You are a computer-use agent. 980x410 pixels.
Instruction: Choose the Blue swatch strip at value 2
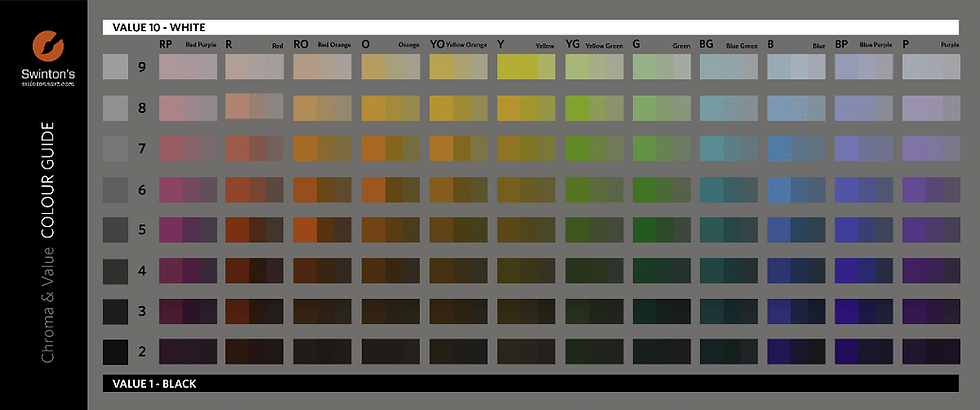(x=796, y=351)
